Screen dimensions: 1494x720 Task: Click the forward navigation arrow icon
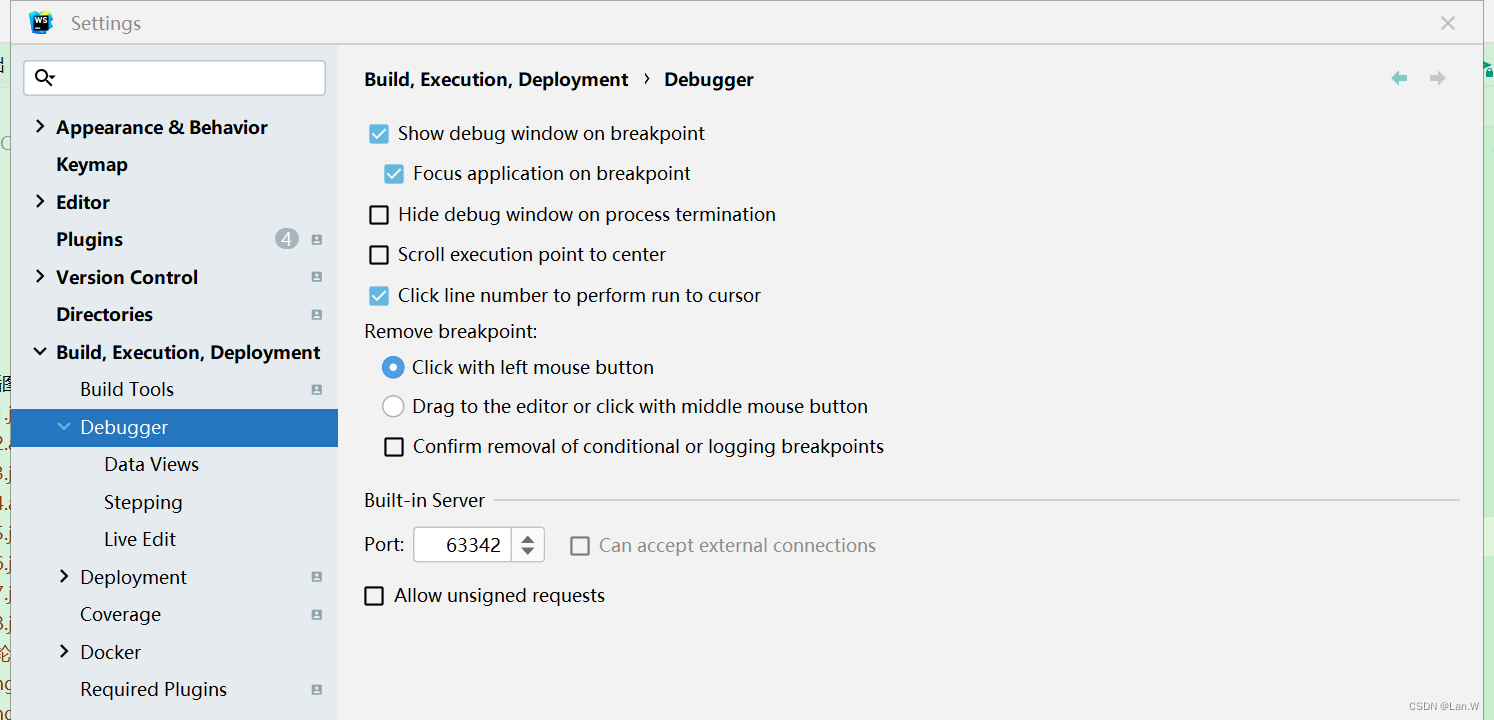pos(1437,78)
